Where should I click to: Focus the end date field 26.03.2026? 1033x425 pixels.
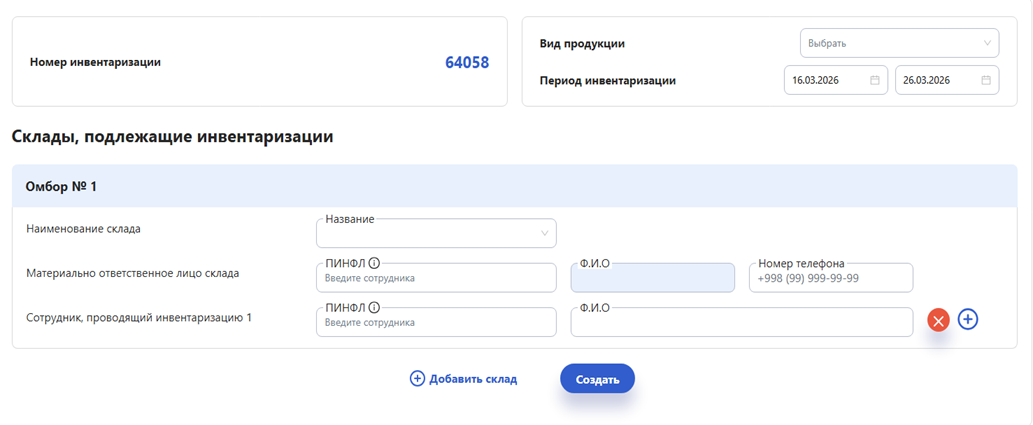click(x=936, y=80)
